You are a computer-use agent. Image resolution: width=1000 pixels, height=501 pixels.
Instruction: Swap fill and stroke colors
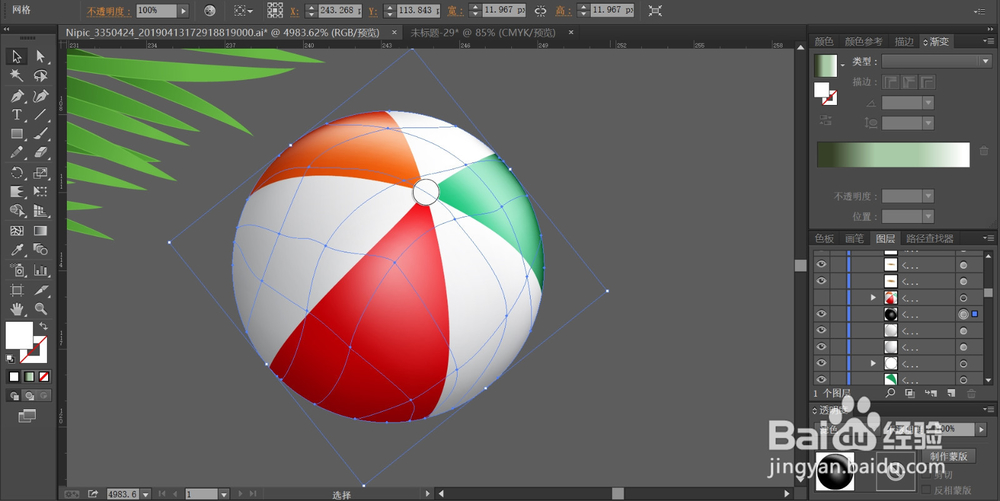[43, 326]
